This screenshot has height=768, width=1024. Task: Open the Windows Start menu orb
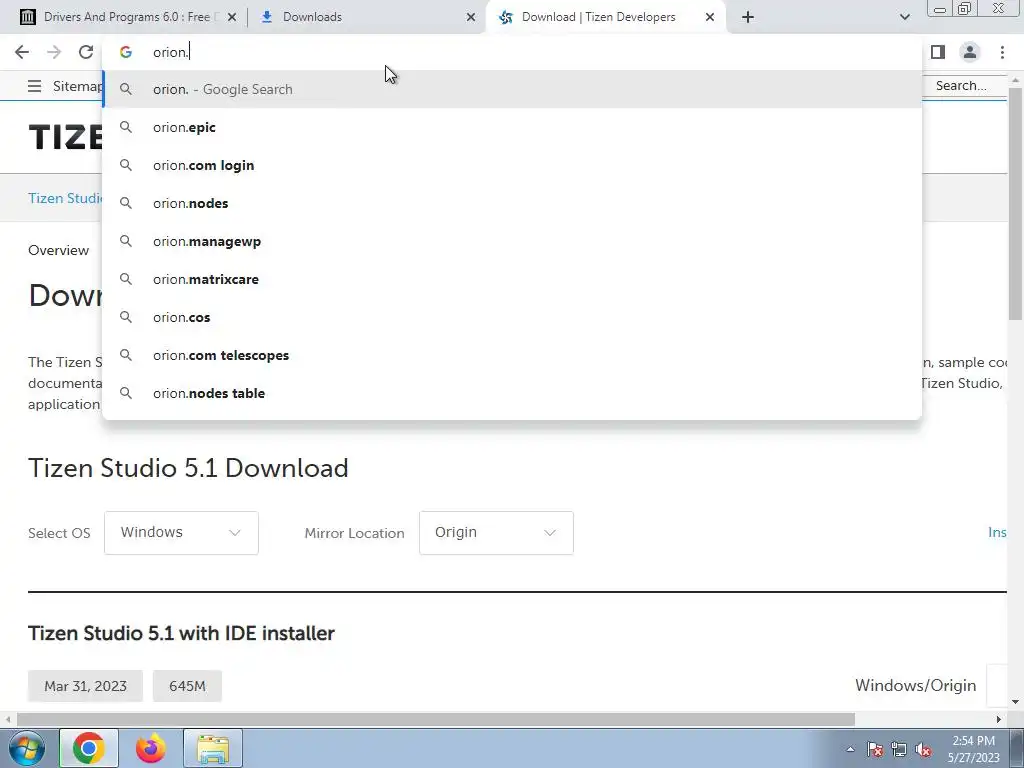click(27, 748)
